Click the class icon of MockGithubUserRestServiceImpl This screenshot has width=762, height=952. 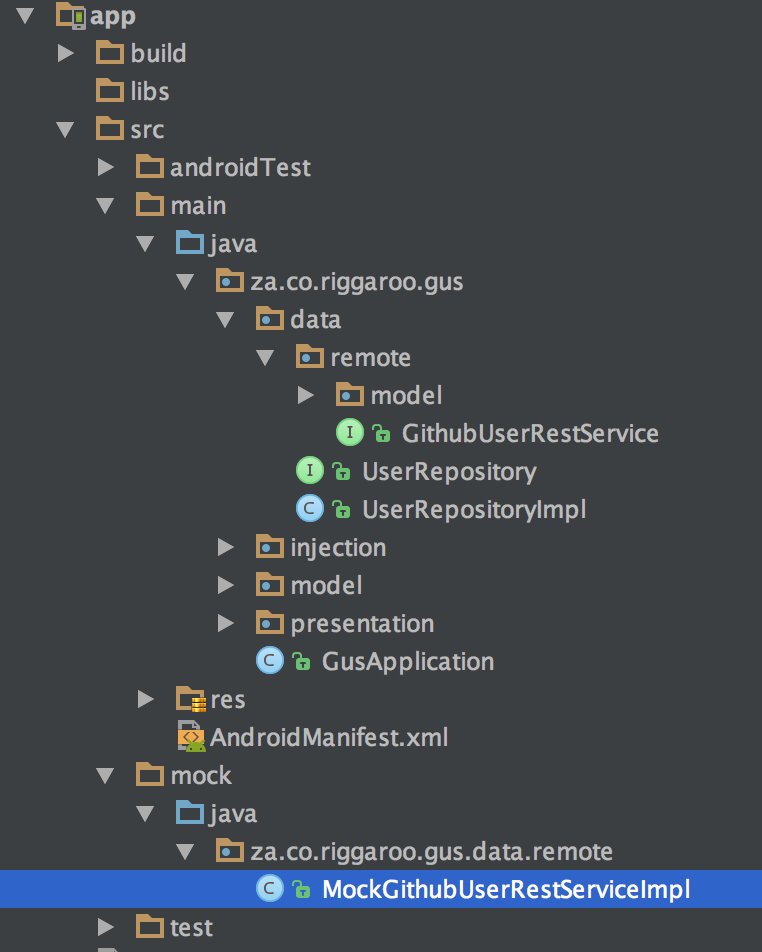click(270, 889)
